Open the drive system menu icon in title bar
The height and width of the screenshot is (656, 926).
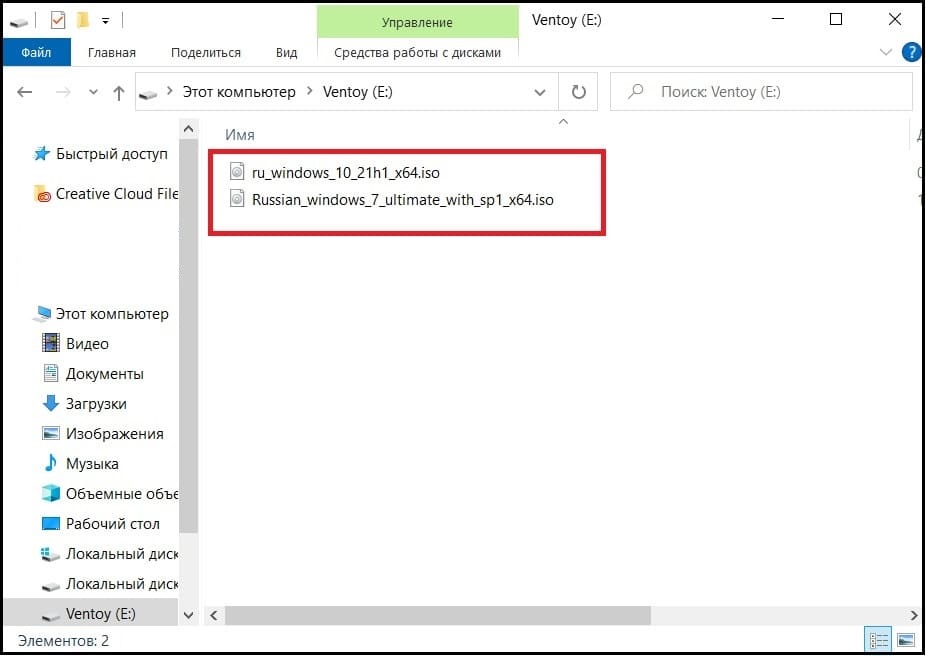pyautogui.click(x=19, y=22)
